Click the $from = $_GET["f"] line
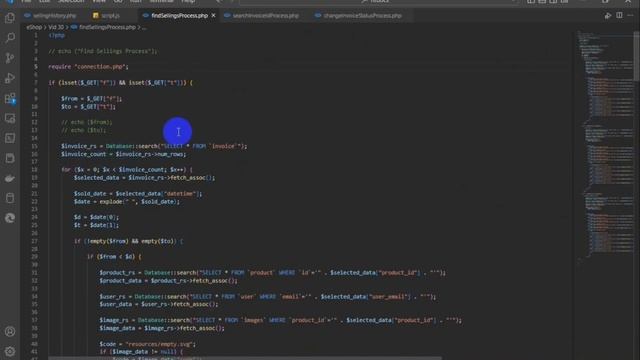This screenshot has height=360, width=640. (x=91, y=98)
